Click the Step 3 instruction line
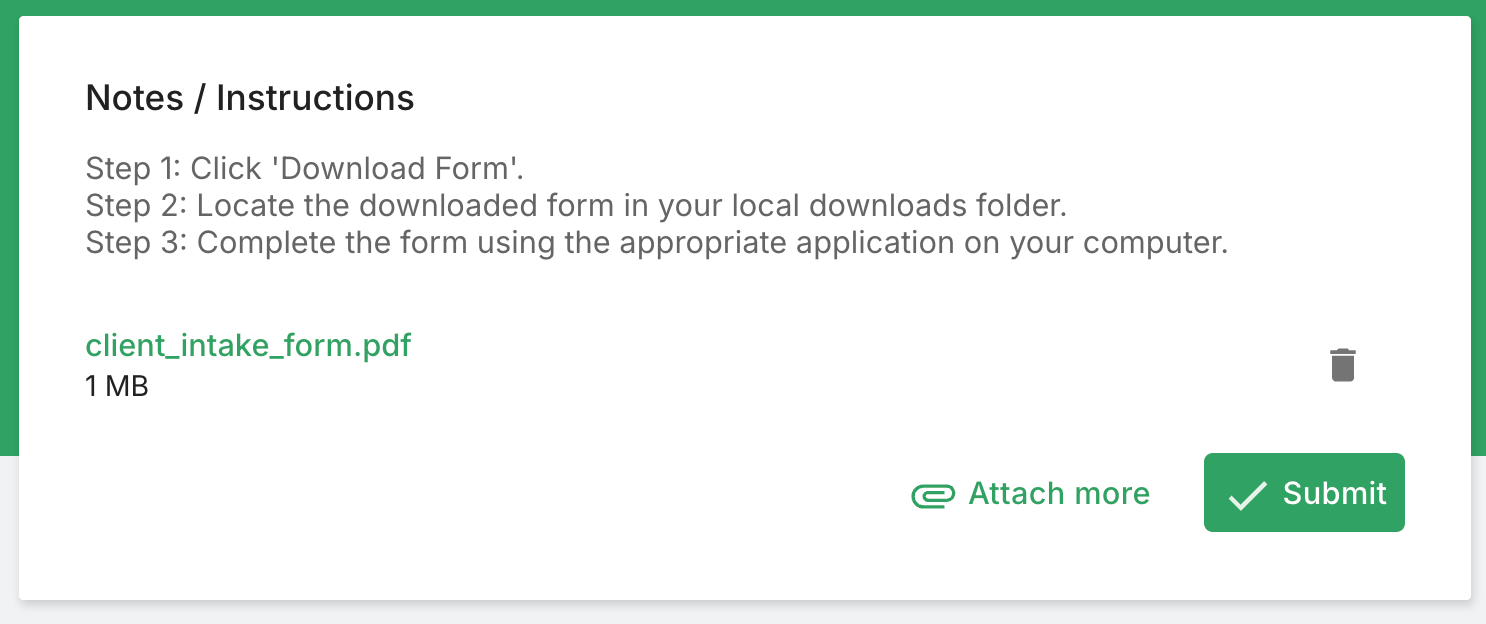 click(656, 244)
